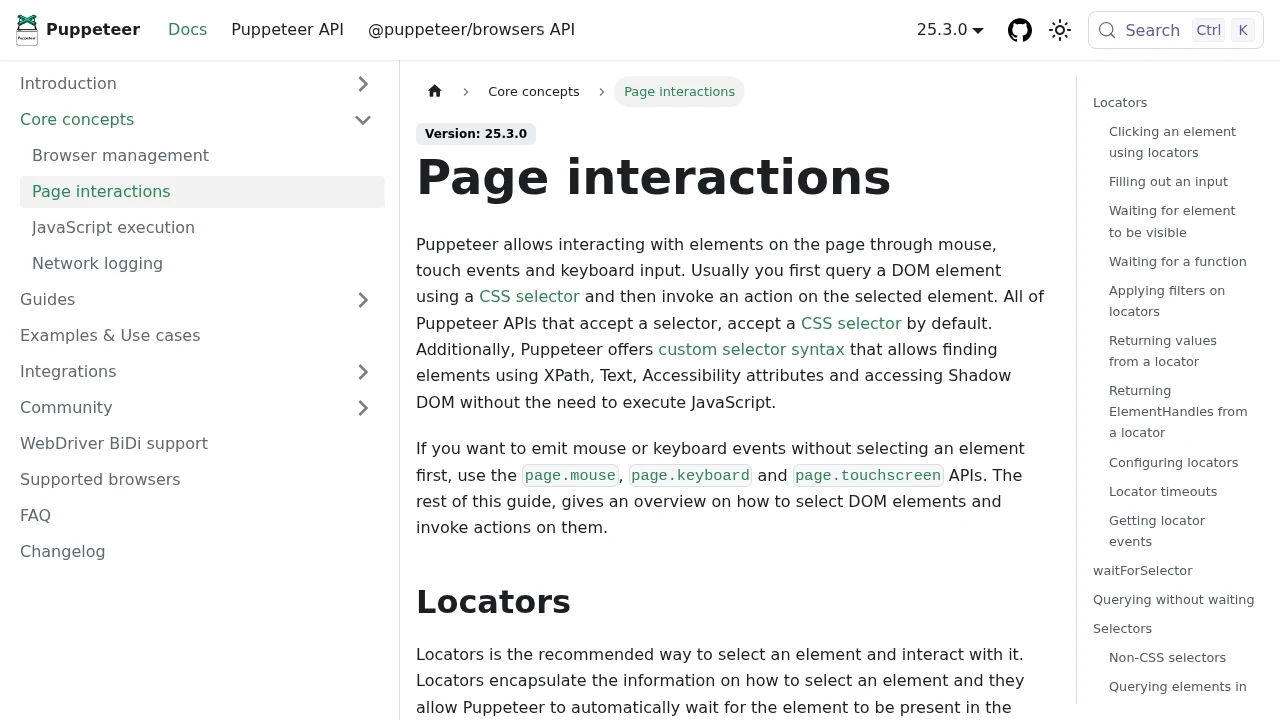
Task: Click the Puppeteer logo icon
Action: 27,30
